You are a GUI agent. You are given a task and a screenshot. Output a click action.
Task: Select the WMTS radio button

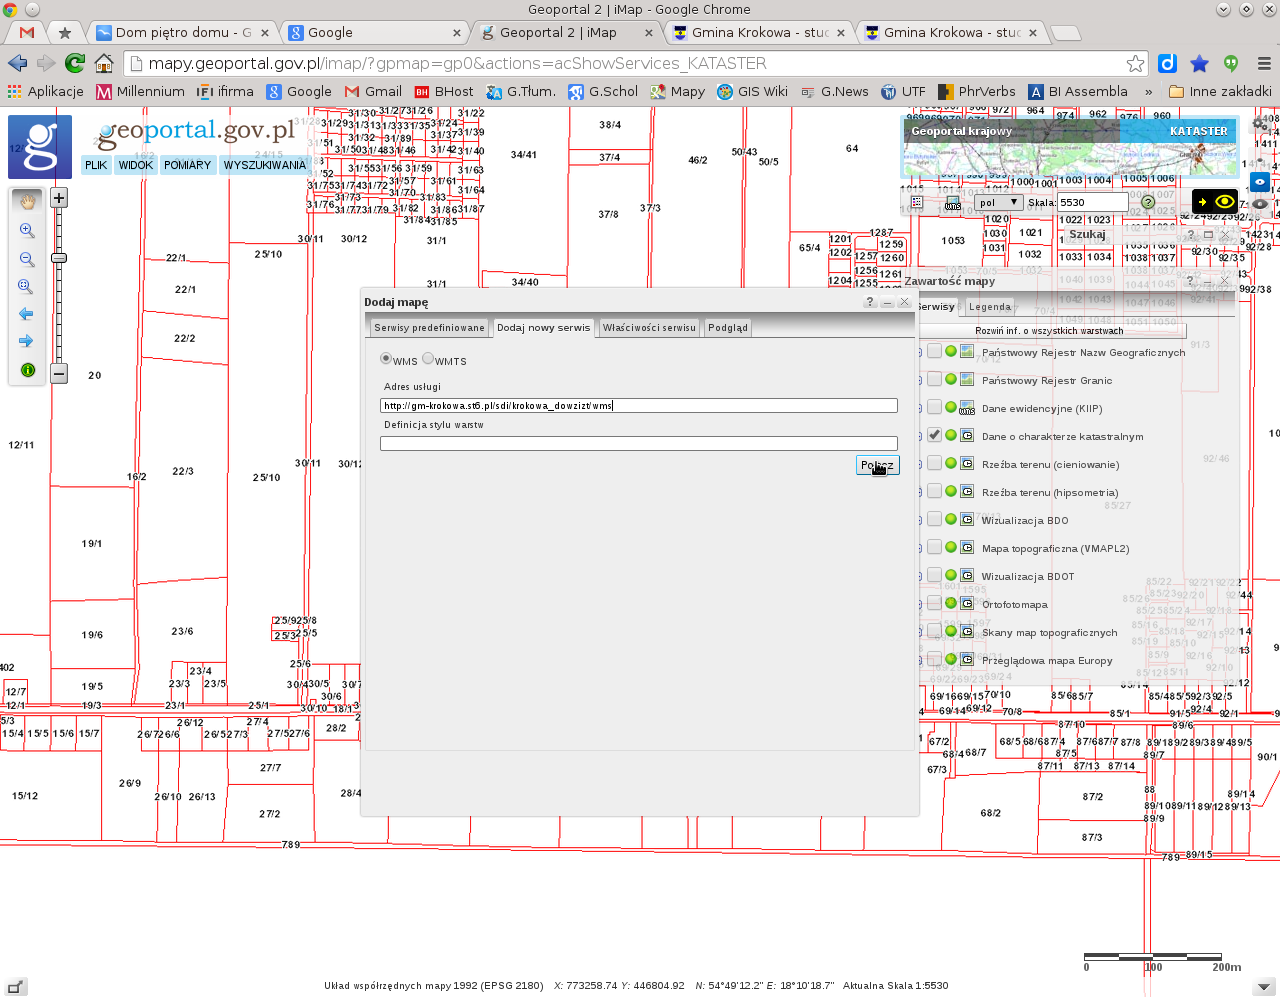pos(428,359)
